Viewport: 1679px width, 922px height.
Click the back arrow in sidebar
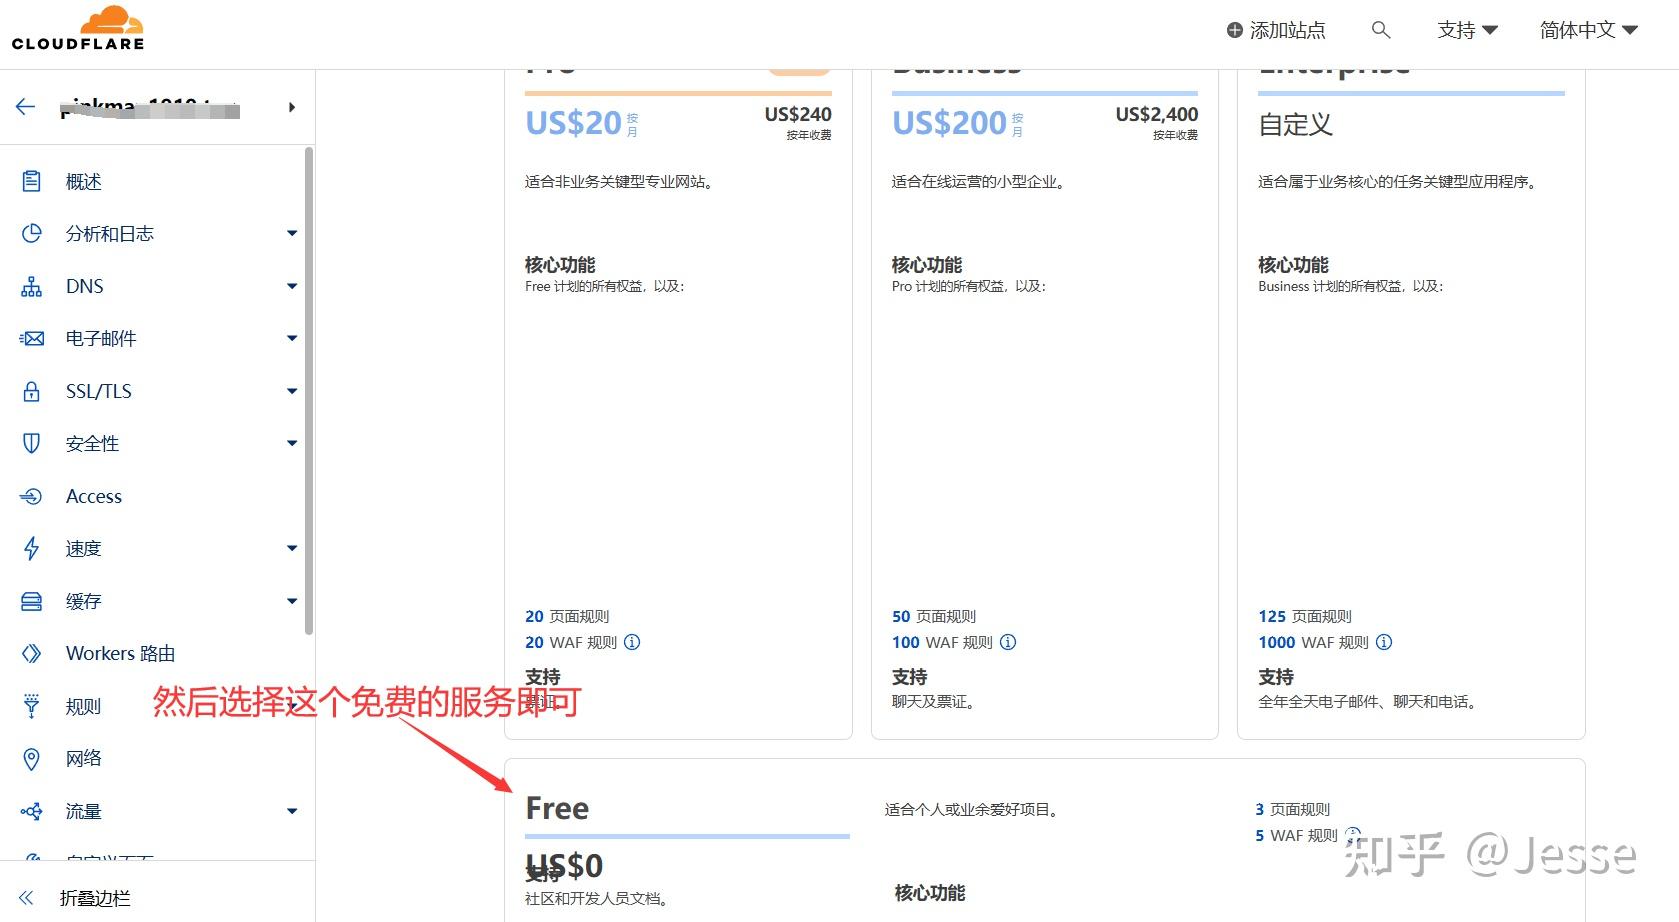coord(26,107)
